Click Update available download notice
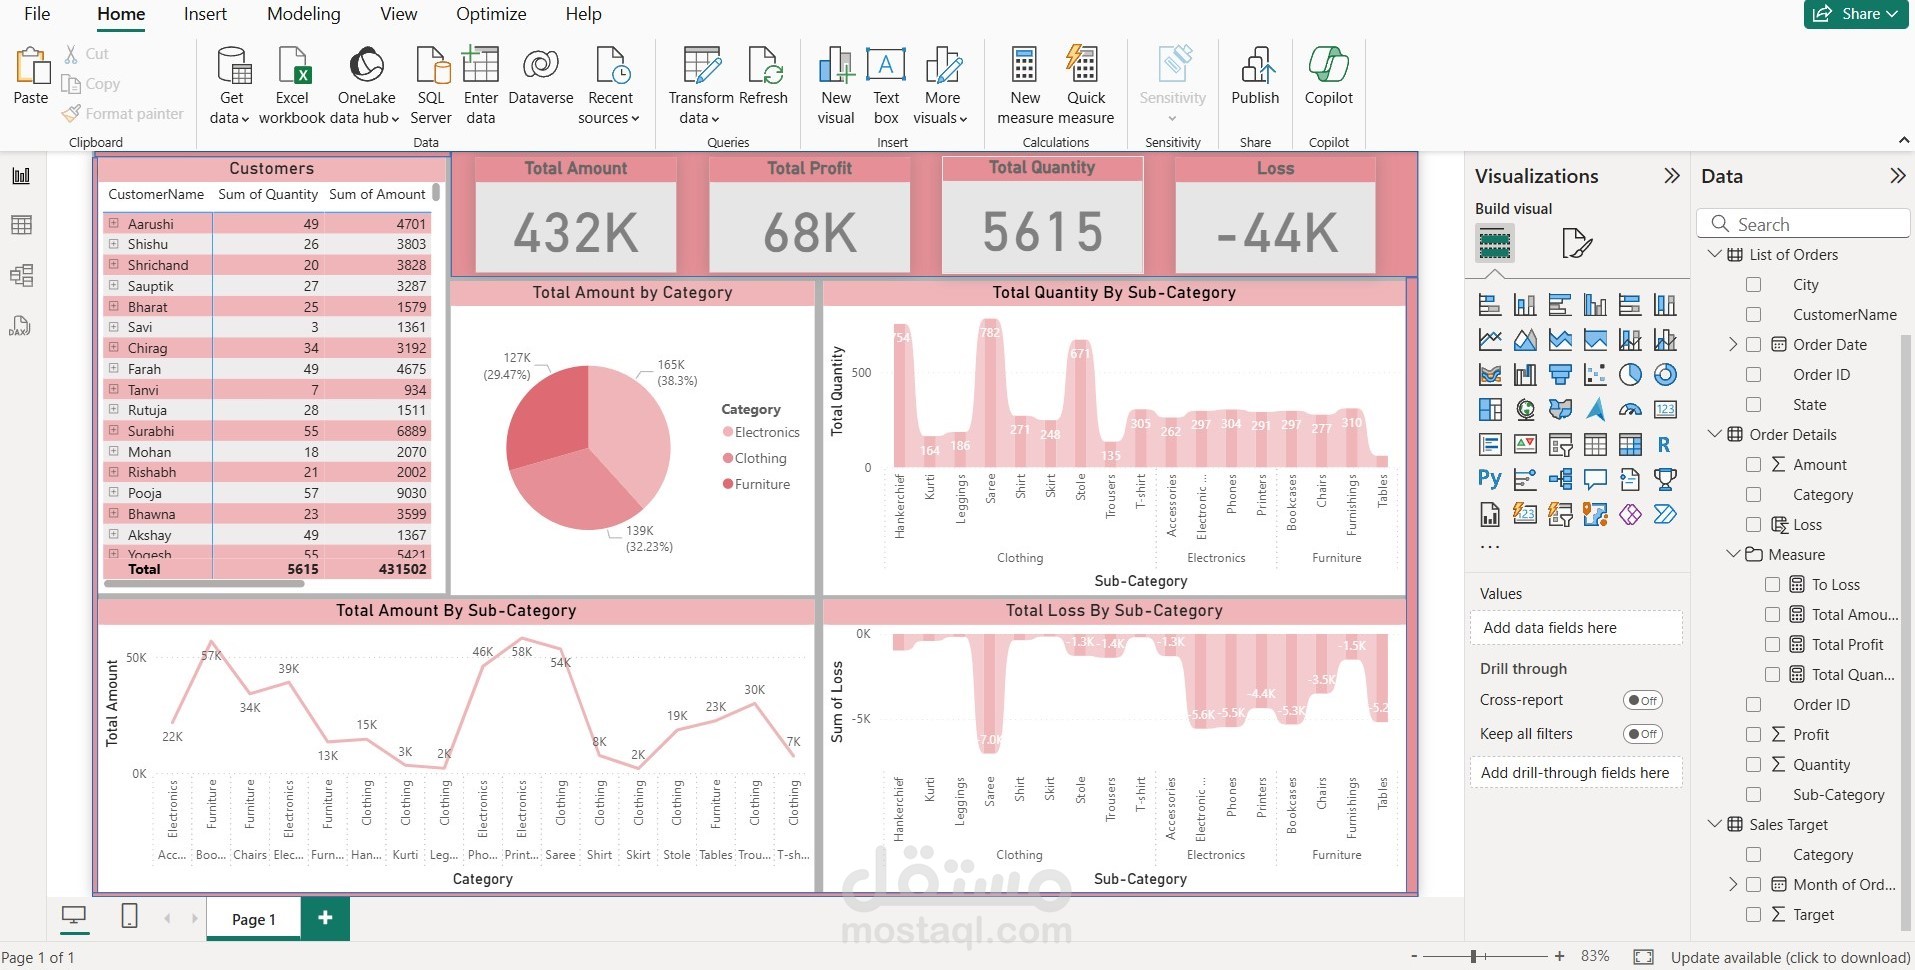Viewport: 1915px width, 970px height. click(1790, 958)
